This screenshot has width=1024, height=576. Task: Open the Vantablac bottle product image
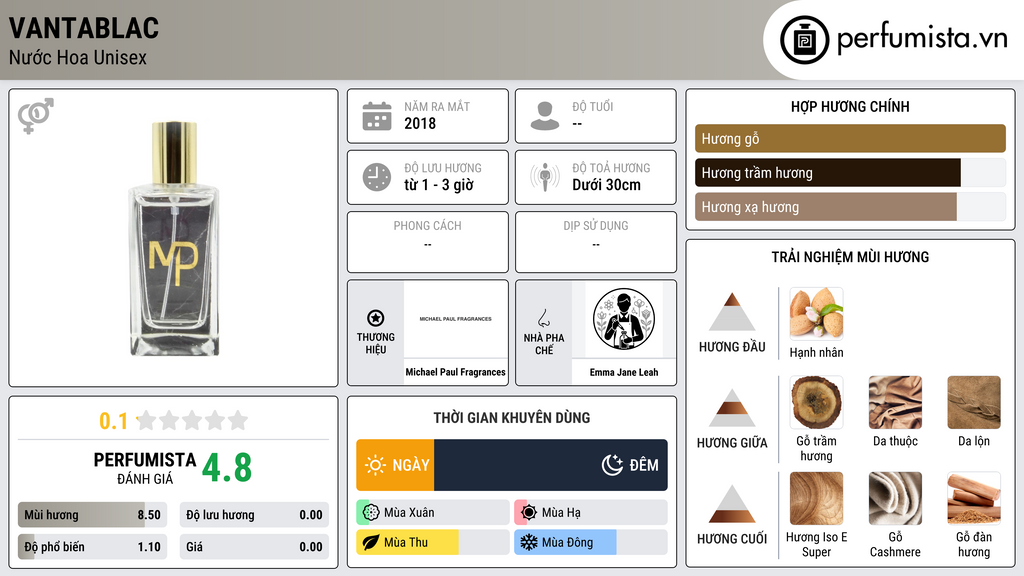tap(174, 238)
